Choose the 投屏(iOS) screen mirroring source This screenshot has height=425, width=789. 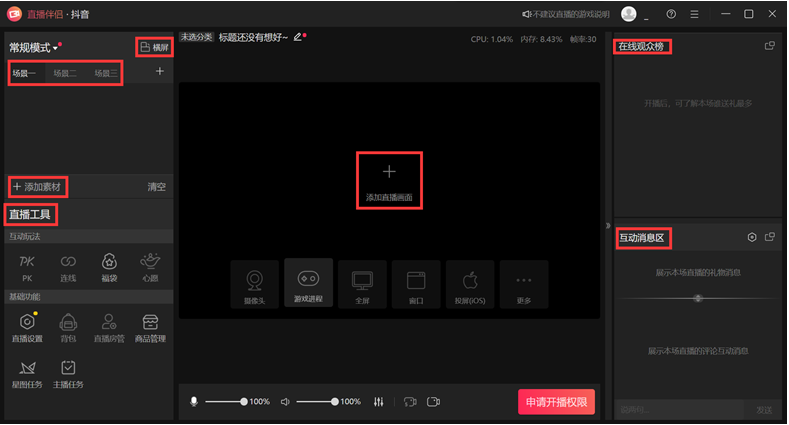pyautogui.click(x=470, y=284)
